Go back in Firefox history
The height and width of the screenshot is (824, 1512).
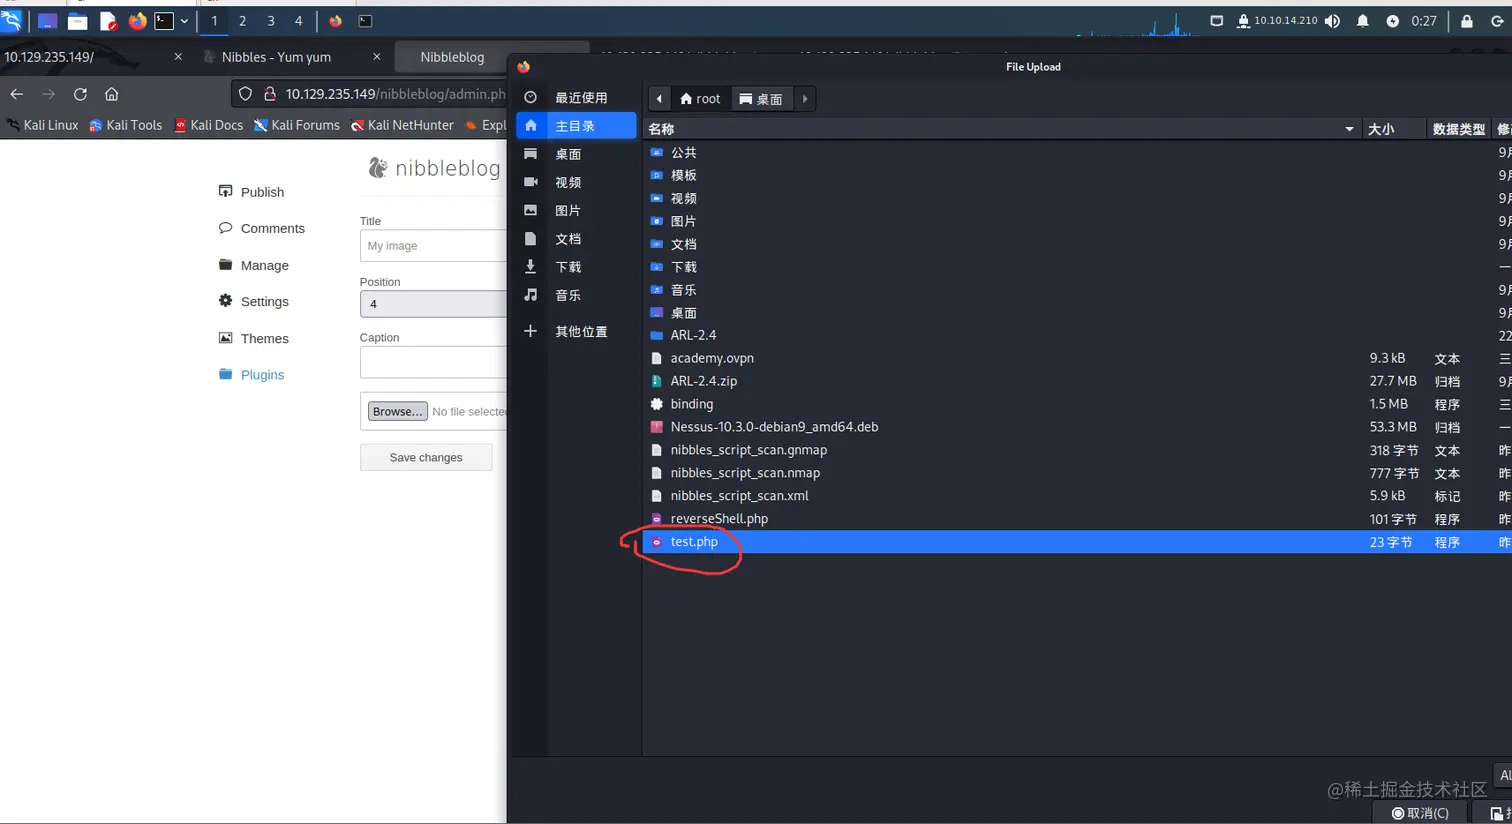[17, 94]
